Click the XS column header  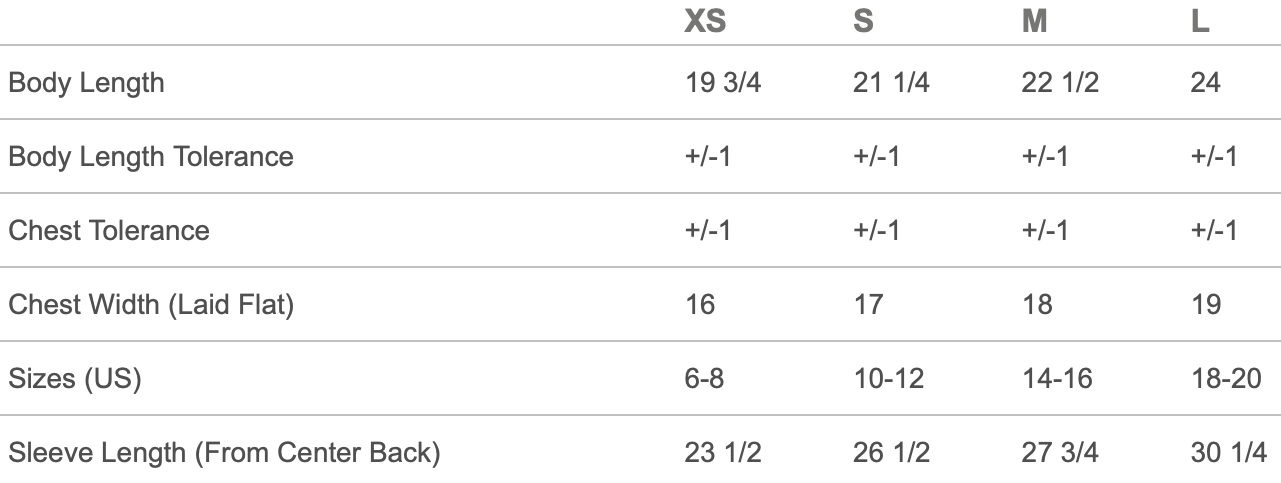pos(705,21)
